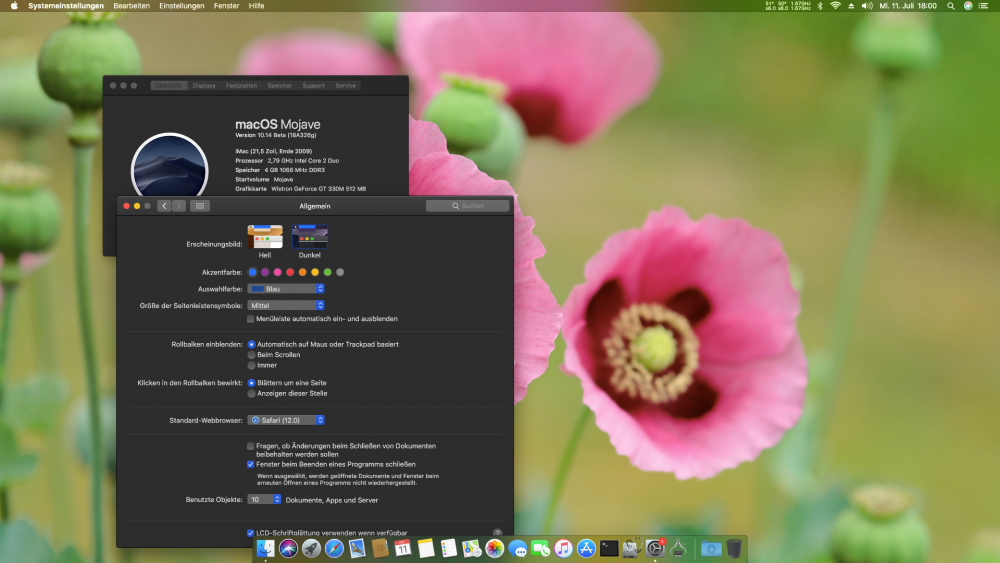The width and height of the screenshot is (1000, 563).
Task: Open the Maps app in Dock
Action: tap(472, 548)
